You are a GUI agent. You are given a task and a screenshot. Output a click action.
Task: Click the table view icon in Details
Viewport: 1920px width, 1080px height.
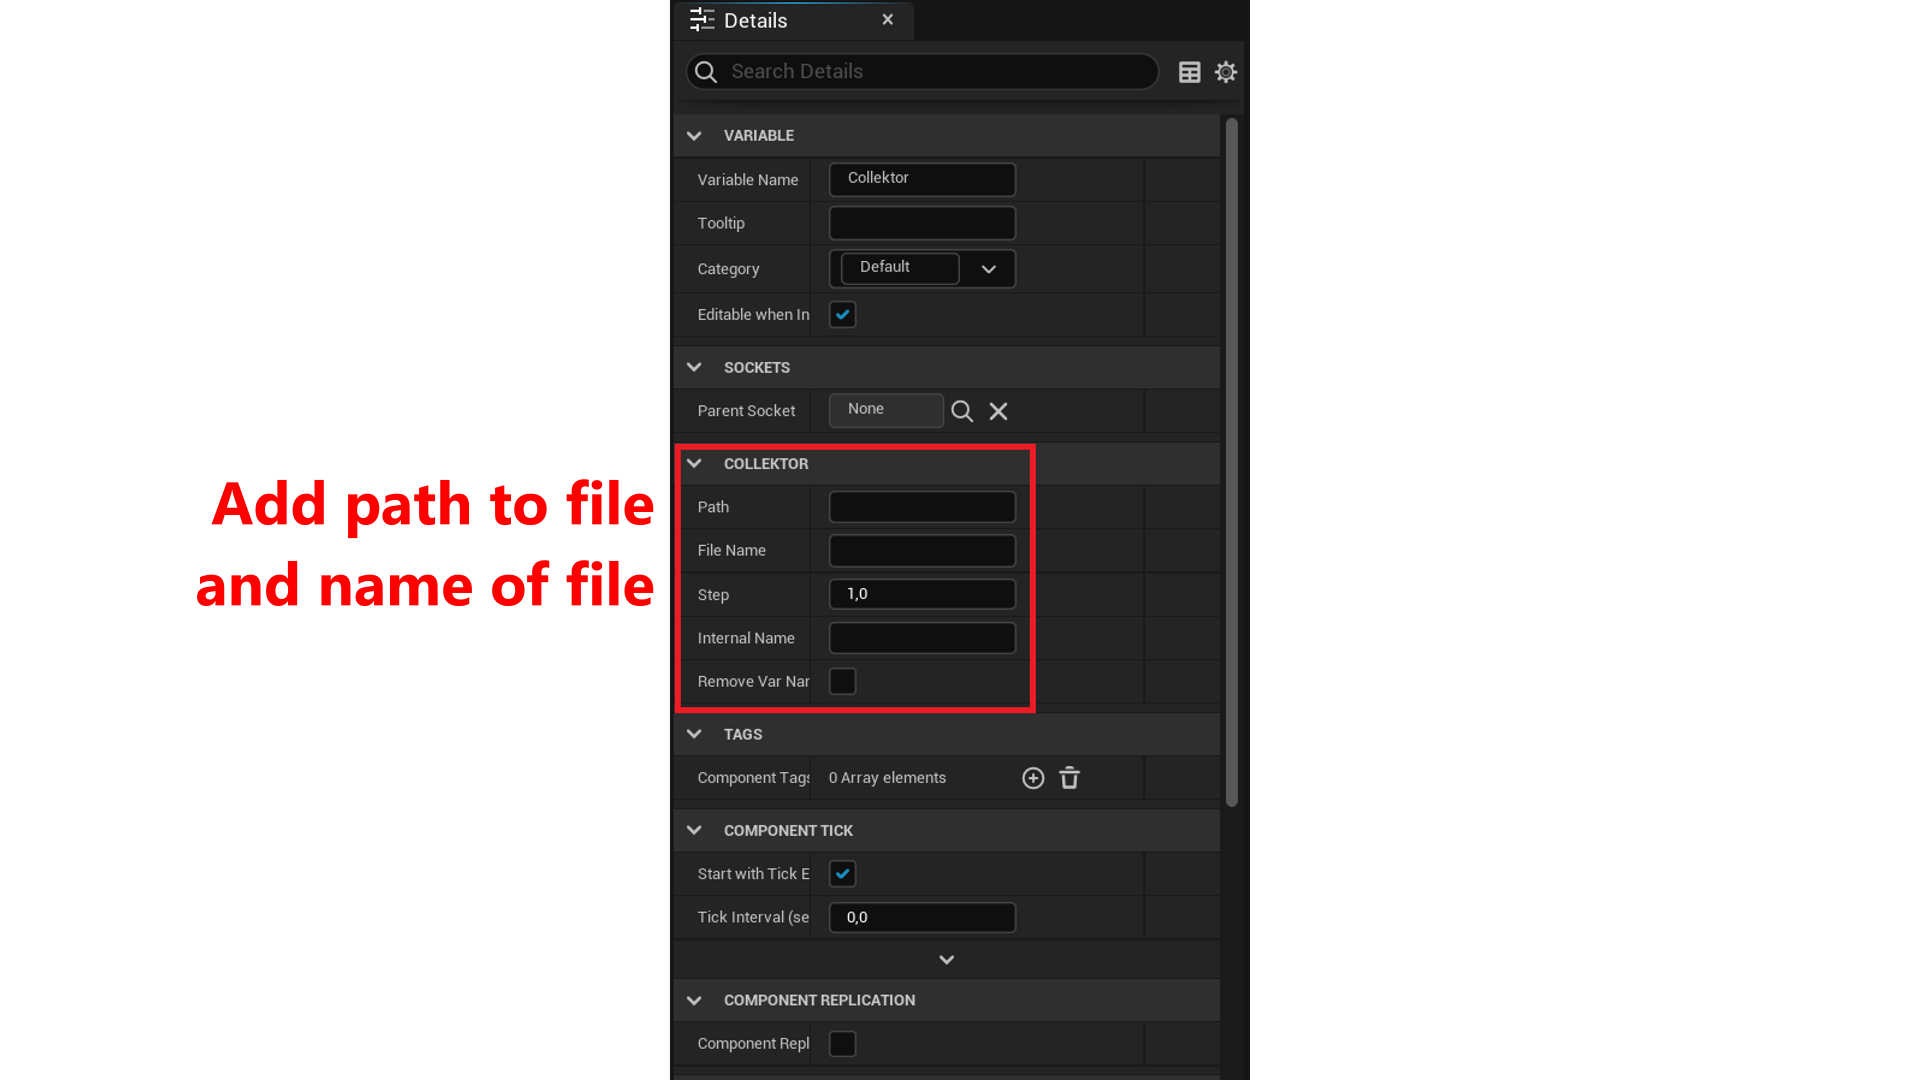click(1189, 71)
